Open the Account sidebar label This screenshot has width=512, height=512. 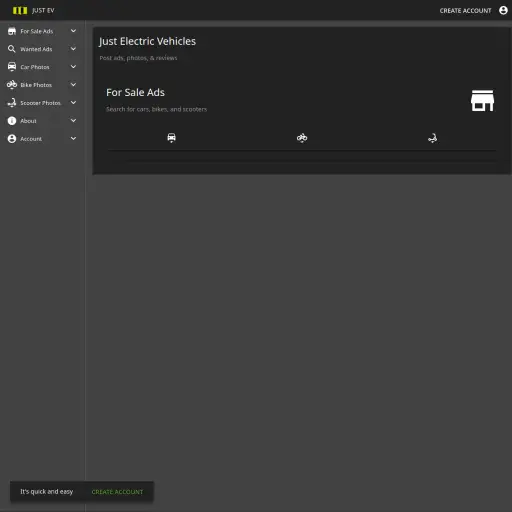(x=31, y=139)
